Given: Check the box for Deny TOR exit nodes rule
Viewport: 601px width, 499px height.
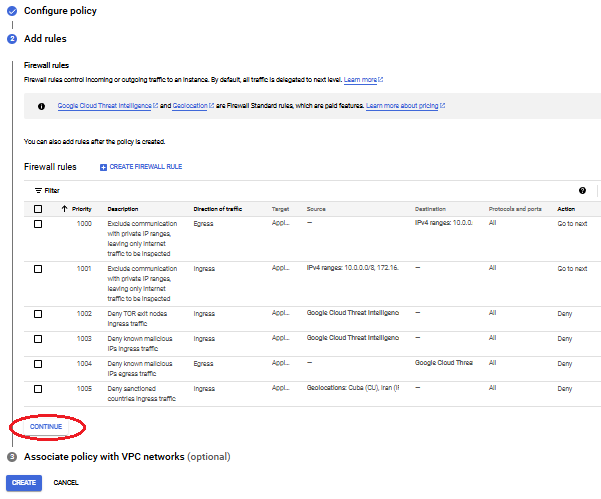Looking at the screenshot, I should [x=38, y=314].
